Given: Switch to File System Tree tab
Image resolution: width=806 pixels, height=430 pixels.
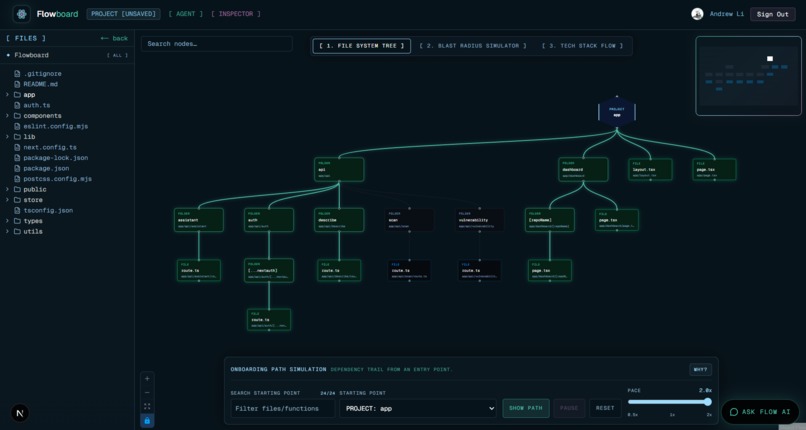Looking at the screenshot, I should point(361,46).
